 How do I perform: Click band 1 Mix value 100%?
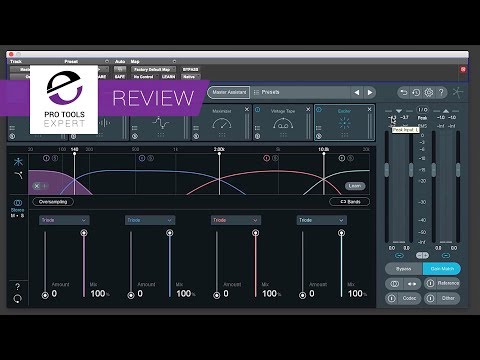[x=100, y=293]
